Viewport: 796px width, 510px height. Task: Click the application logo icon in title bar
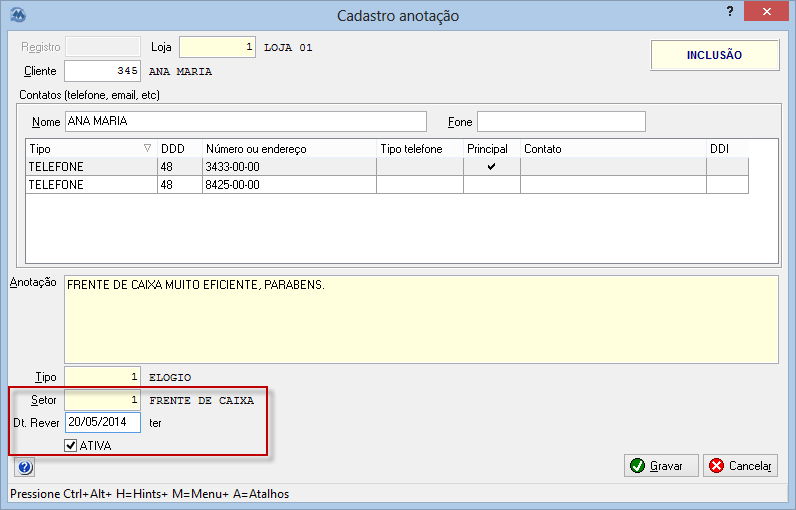click(x=18, y=15)
